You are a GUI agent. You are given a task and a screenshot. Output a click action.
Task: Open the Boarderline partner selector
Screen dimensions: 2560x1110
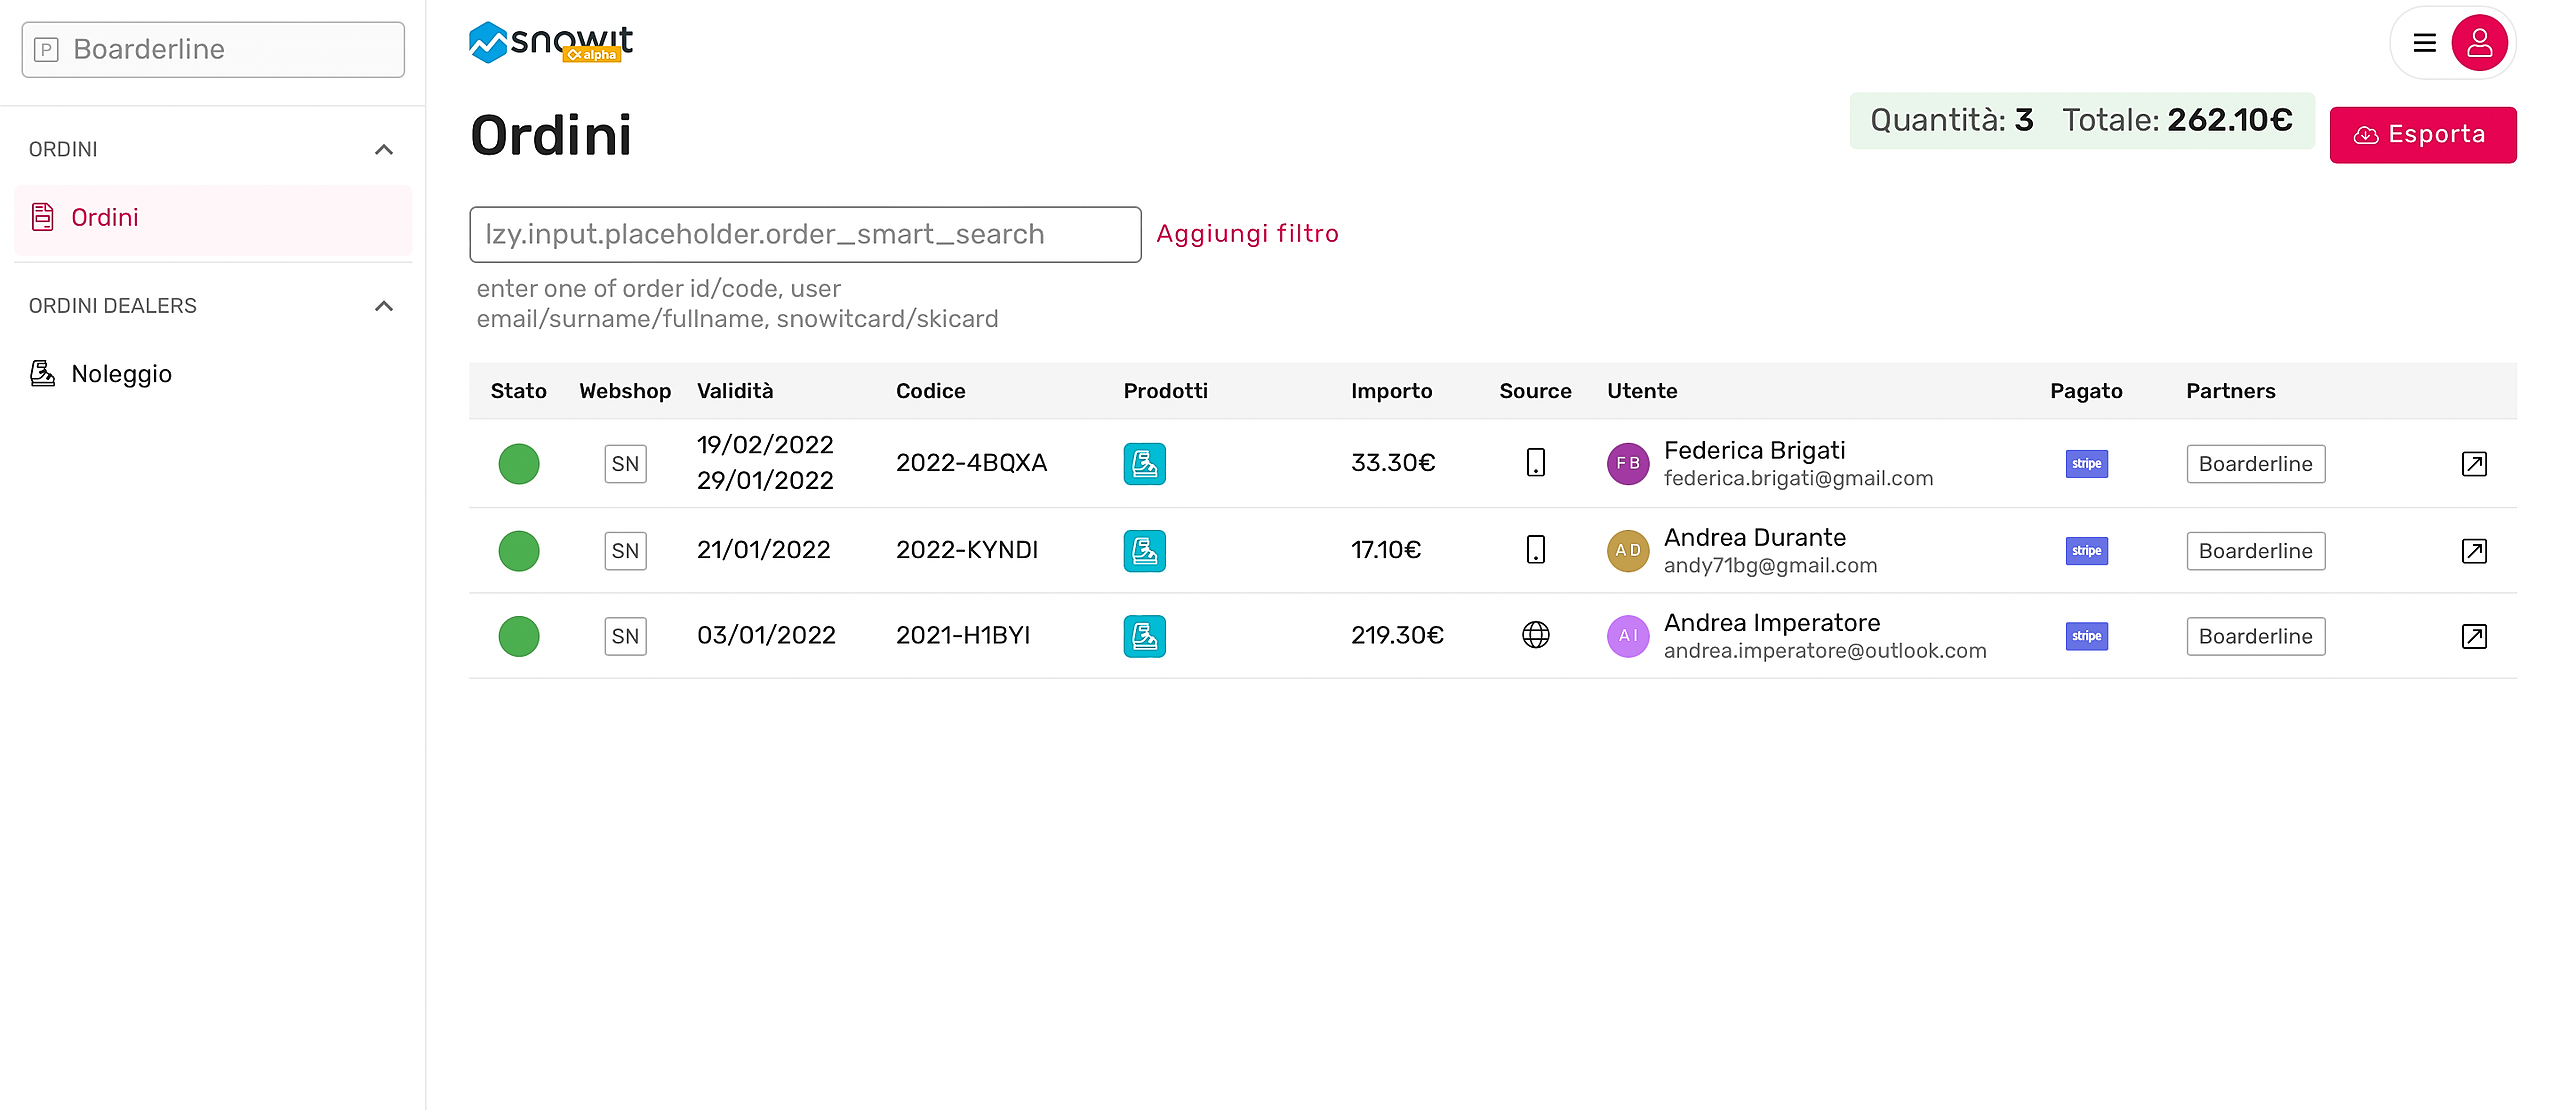tap(213, 50)
